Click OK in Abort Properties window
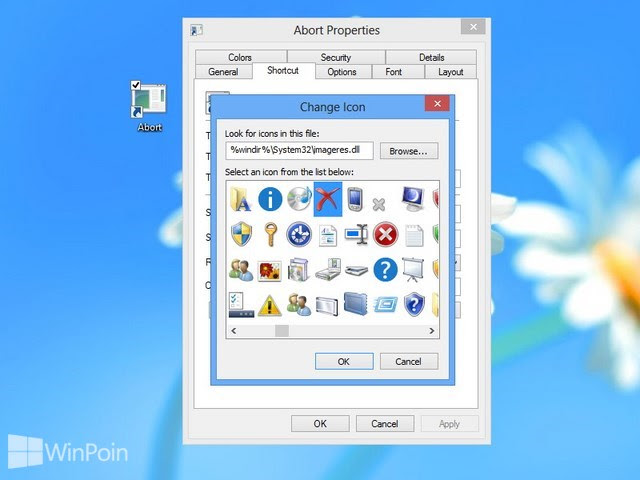The width and height of the screenshot is (640, 480). coord(320,424)
